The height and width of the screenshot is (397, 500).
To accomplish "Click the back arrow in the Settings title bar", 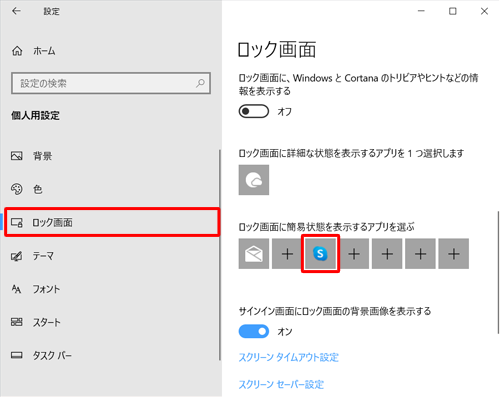I will (16, 11).
